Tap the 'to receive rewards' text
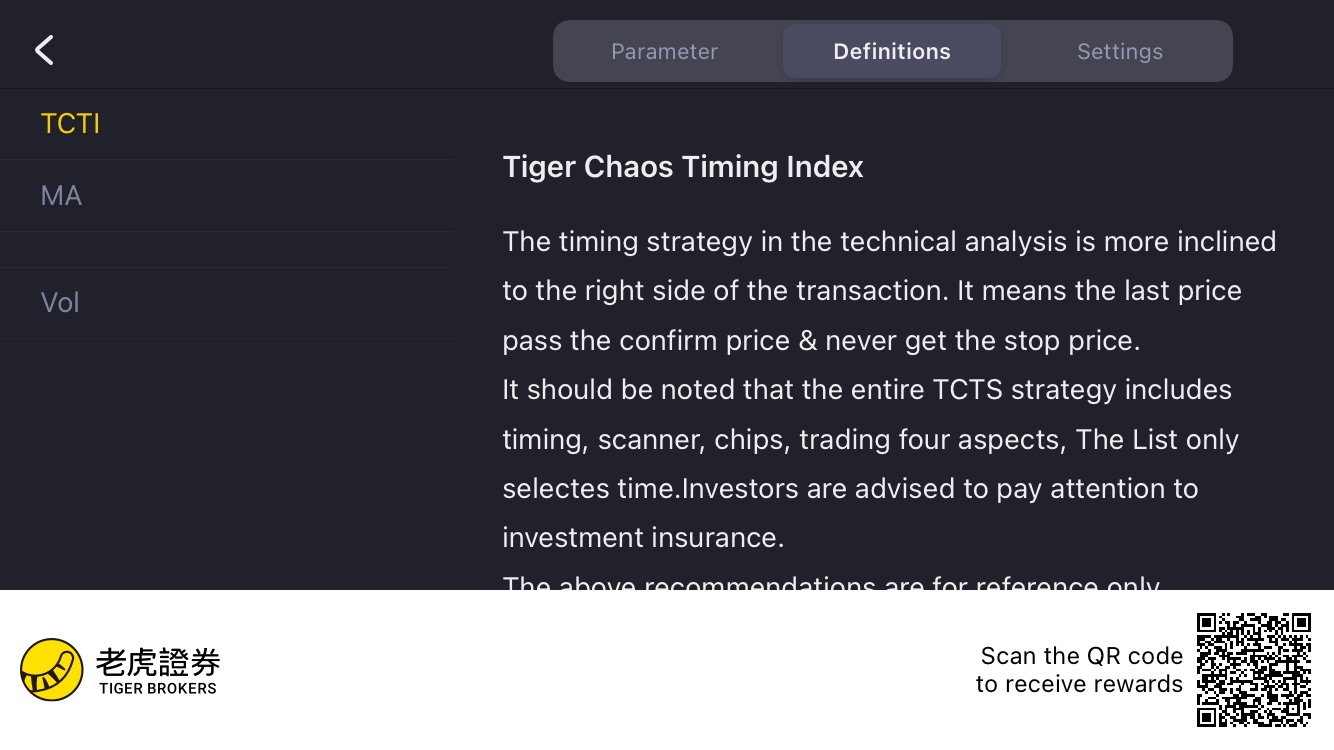The width and height of the screenshot is (1334, 750). pyautogui.click(x=1079, y=684)
